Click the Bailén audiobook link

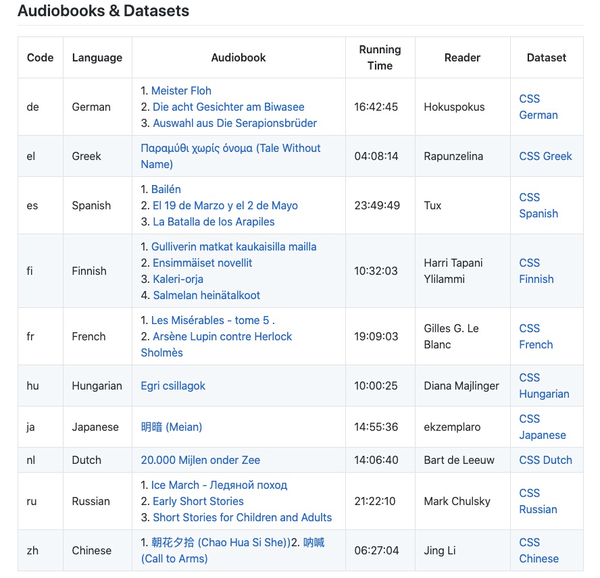tap(167, 189)
